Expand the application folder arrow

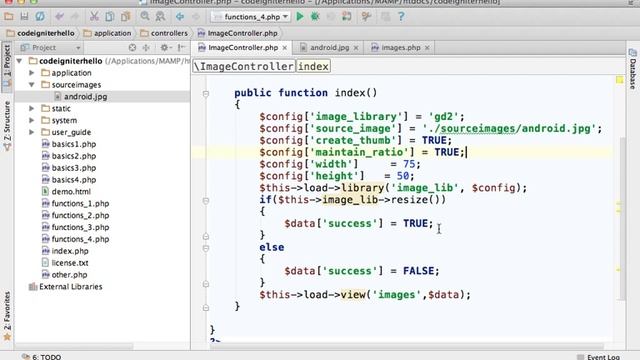31,73
